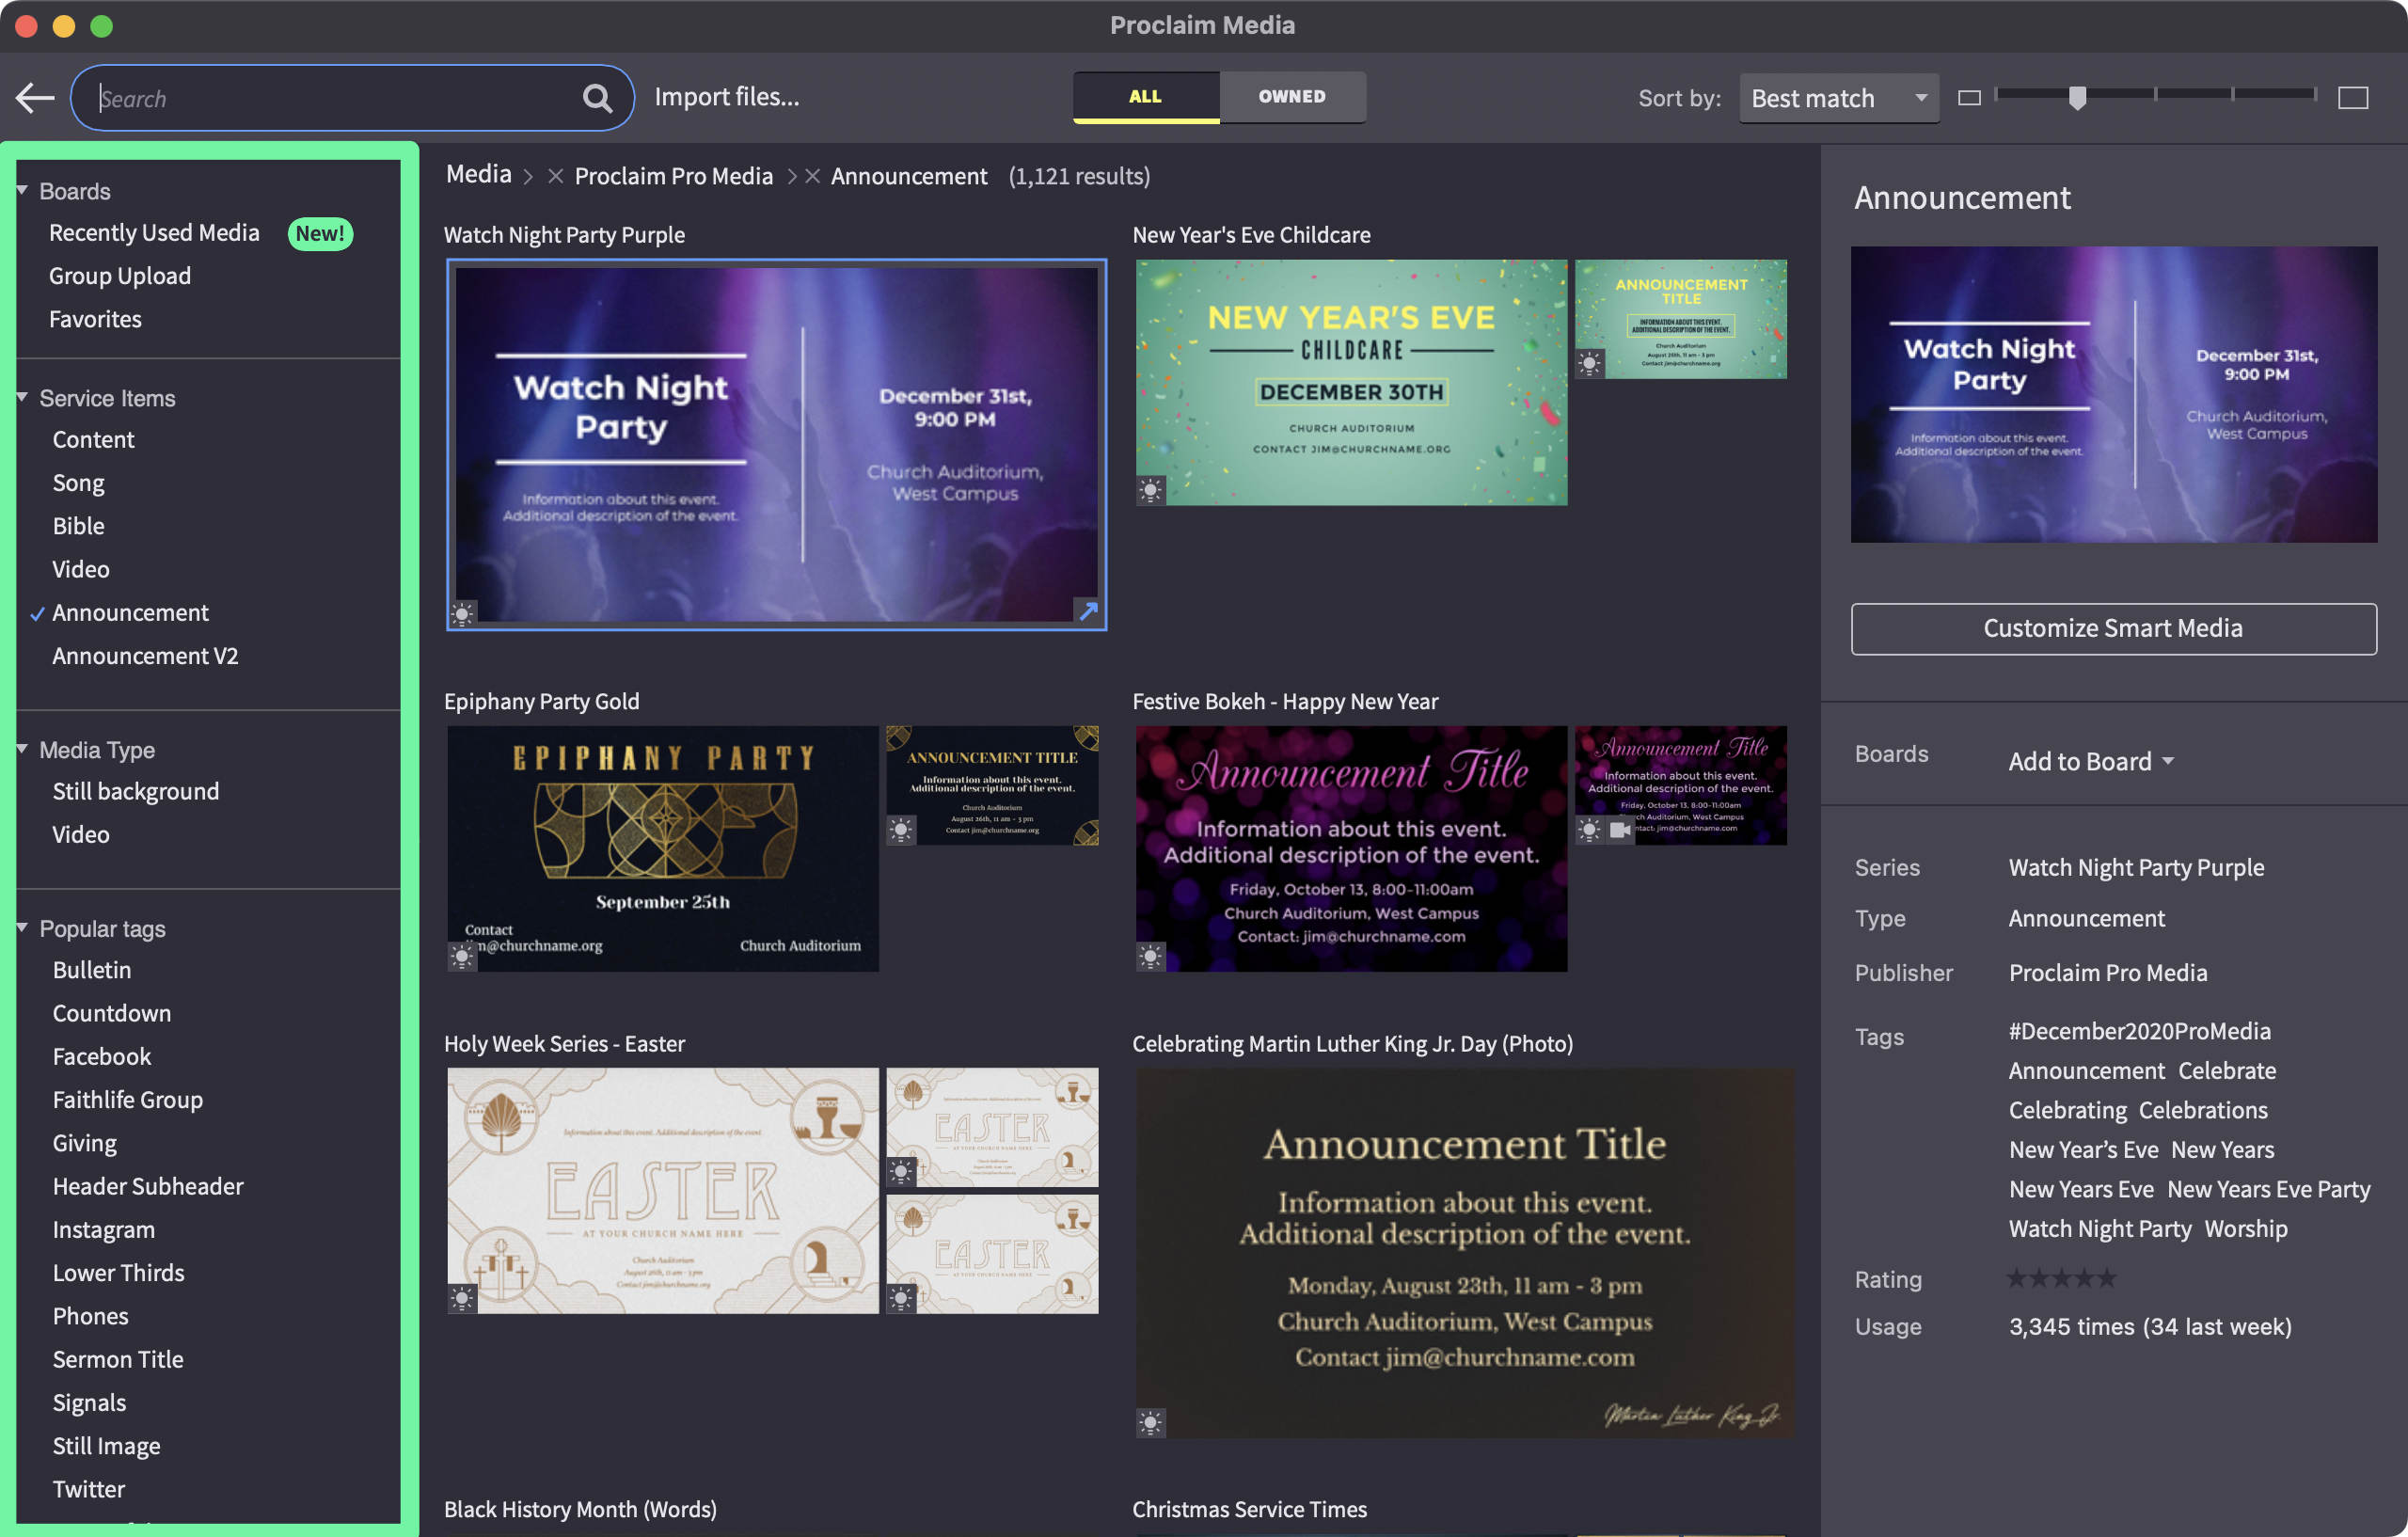The image size is (2408, 1537).
Task: Click the Customize Smart Media button
Action: coord(2112,628)
